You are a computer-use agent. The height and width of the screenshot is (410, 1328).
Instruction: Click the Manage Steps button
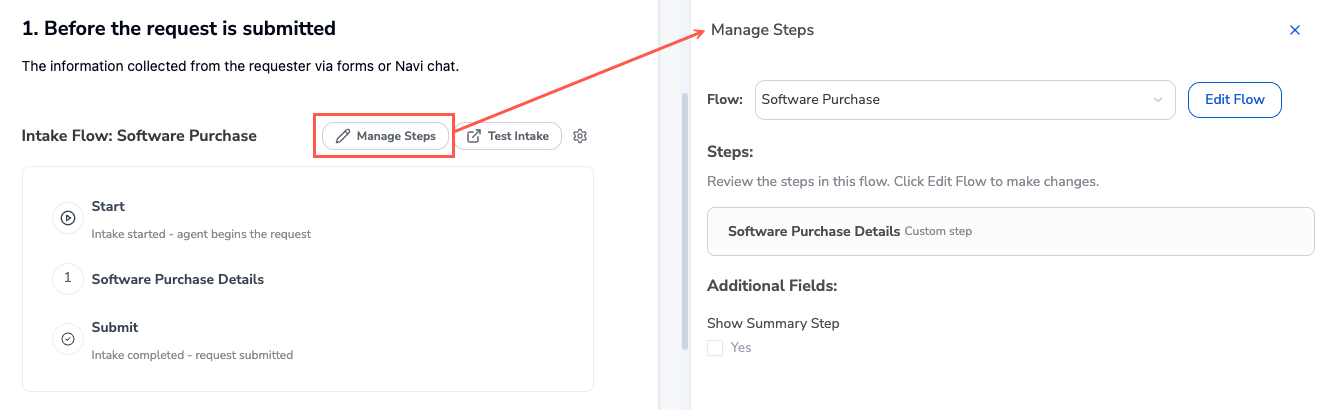[x=385, y=136]
